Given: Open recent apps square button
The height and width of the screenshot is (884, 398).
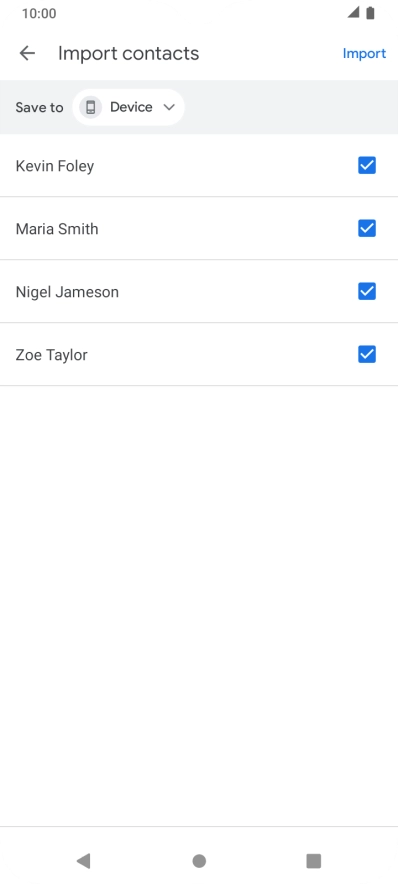Looking at the screenshot, I should [x=313, y=860].
